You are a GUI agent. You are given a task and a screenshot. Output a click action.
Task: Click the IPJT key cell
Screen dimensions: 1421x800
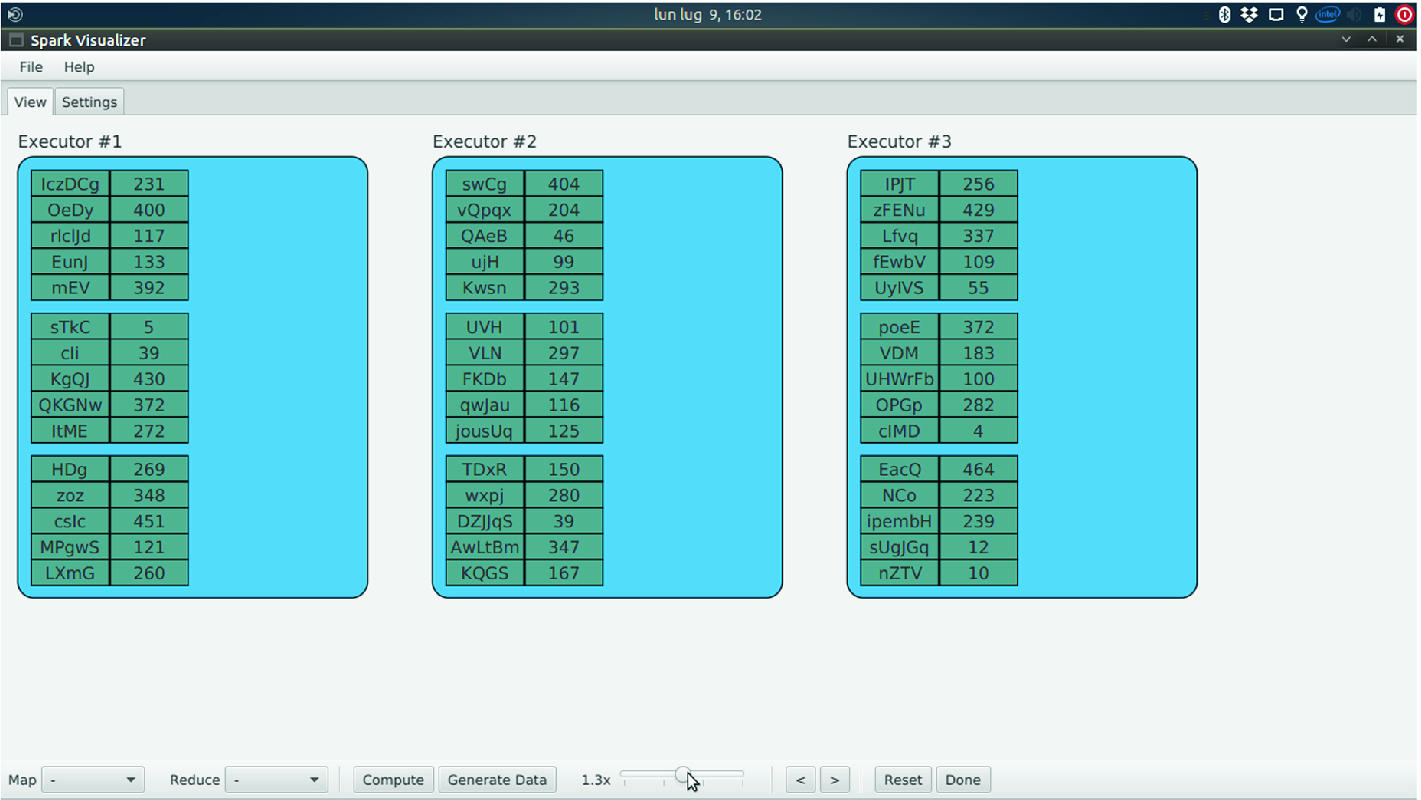(900, 184)
